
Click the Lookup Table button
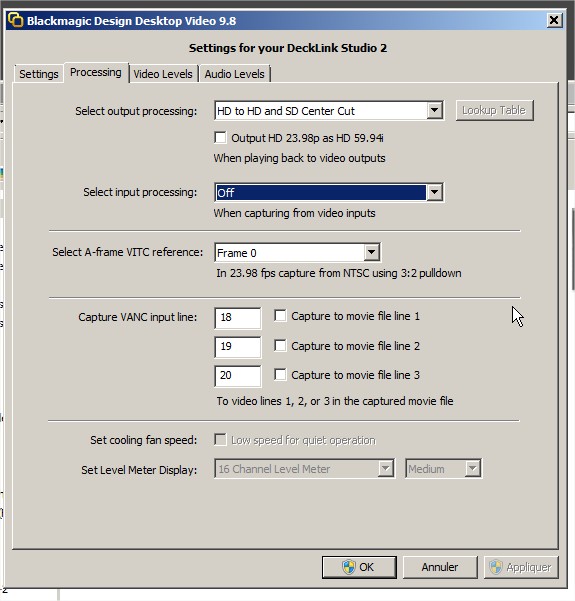click(494, 110)
